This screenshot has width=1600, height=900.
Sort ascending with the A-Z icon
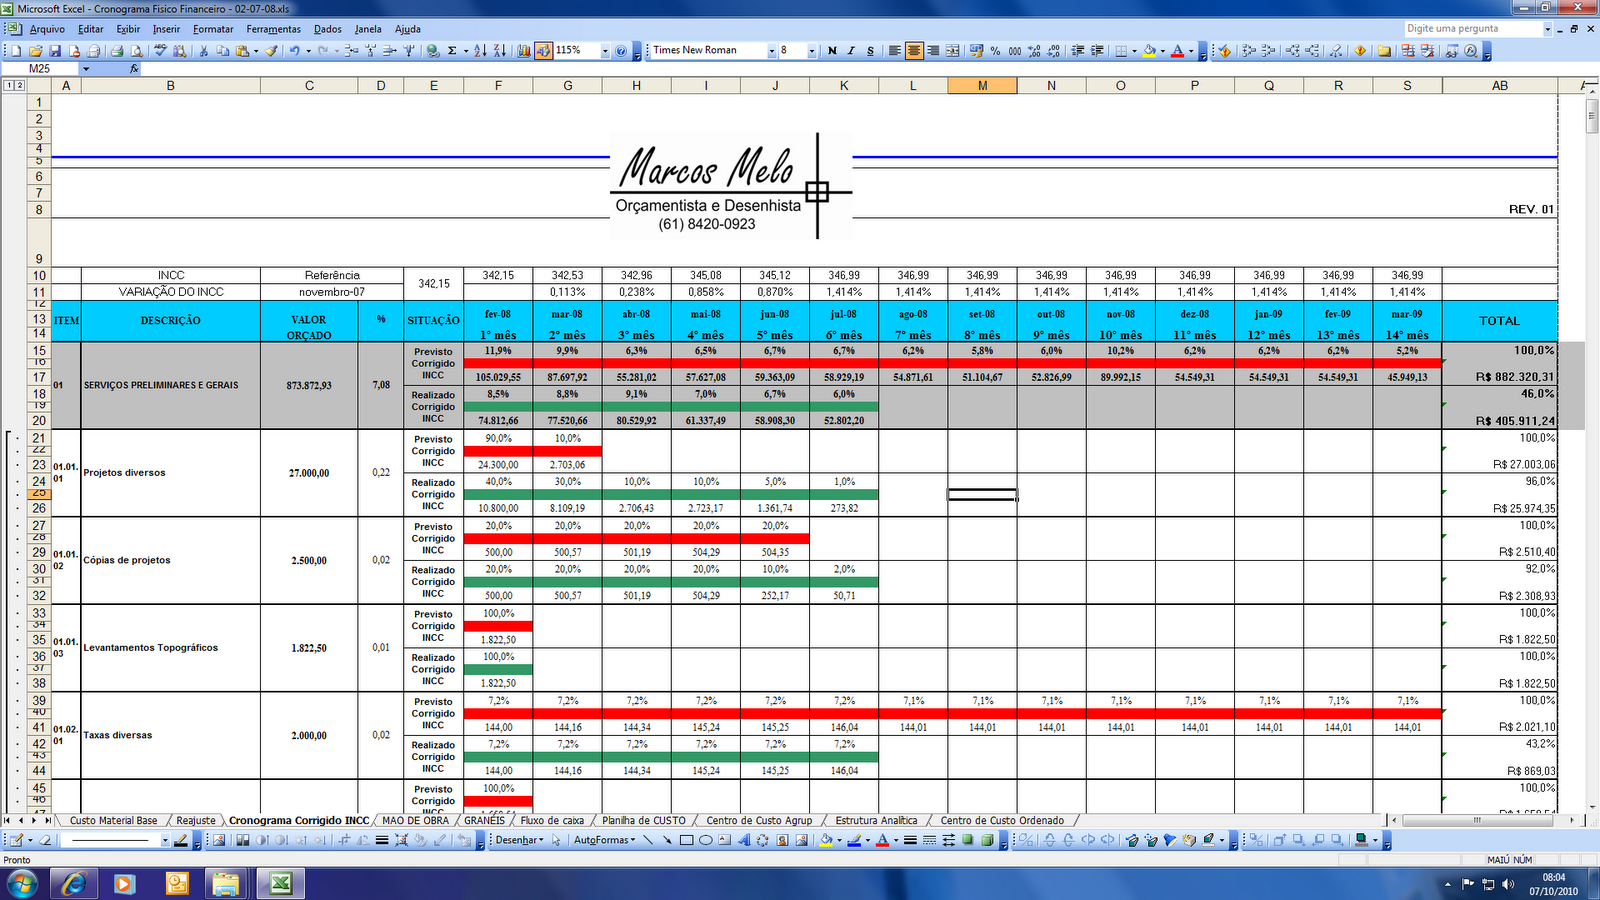(x=480, y=50)
